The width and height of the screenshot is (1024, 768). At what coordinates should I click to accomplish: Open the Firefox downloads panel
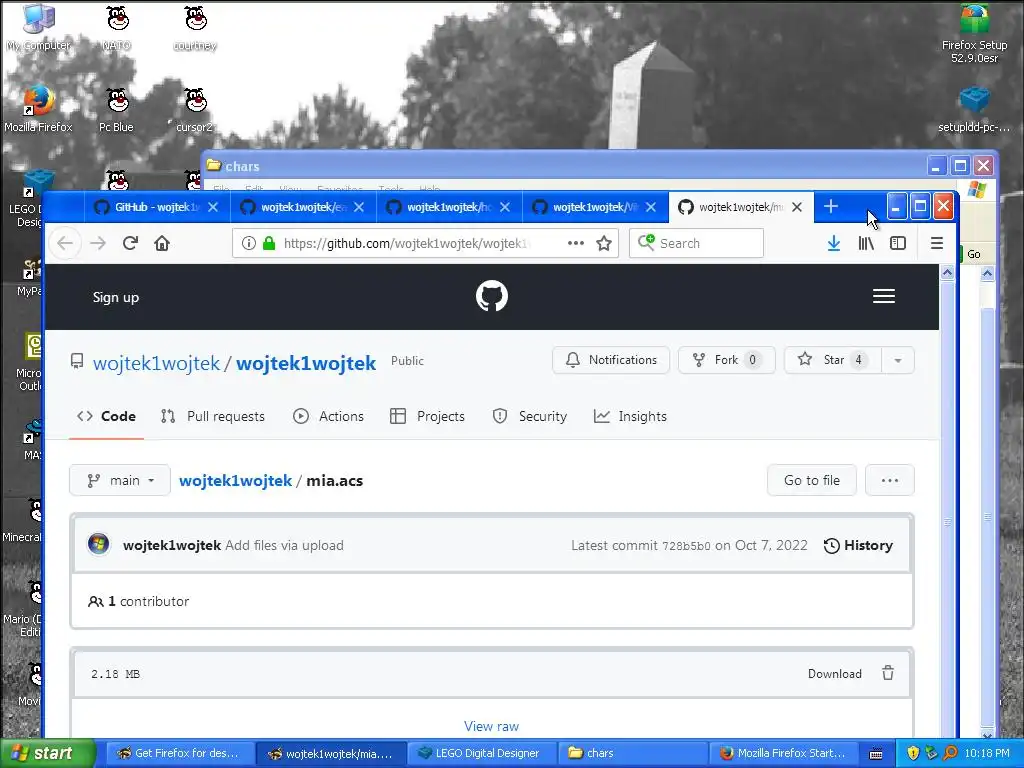834,244
